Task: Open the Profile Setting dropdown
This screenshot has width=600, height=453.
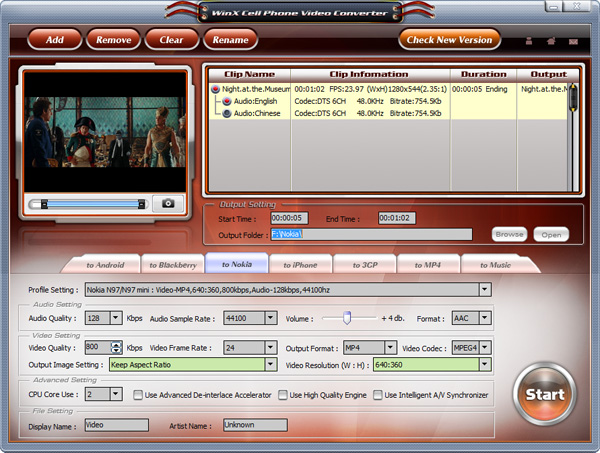Action: coord(485,290)
